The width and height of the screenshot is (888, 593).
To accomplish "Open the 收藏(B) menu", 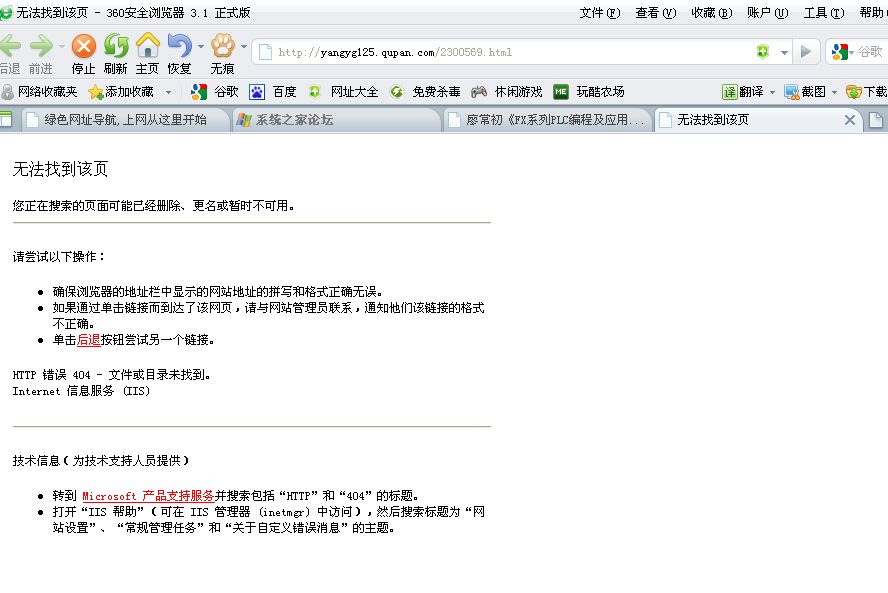I will pyautogui.click(x=711, y=13).
